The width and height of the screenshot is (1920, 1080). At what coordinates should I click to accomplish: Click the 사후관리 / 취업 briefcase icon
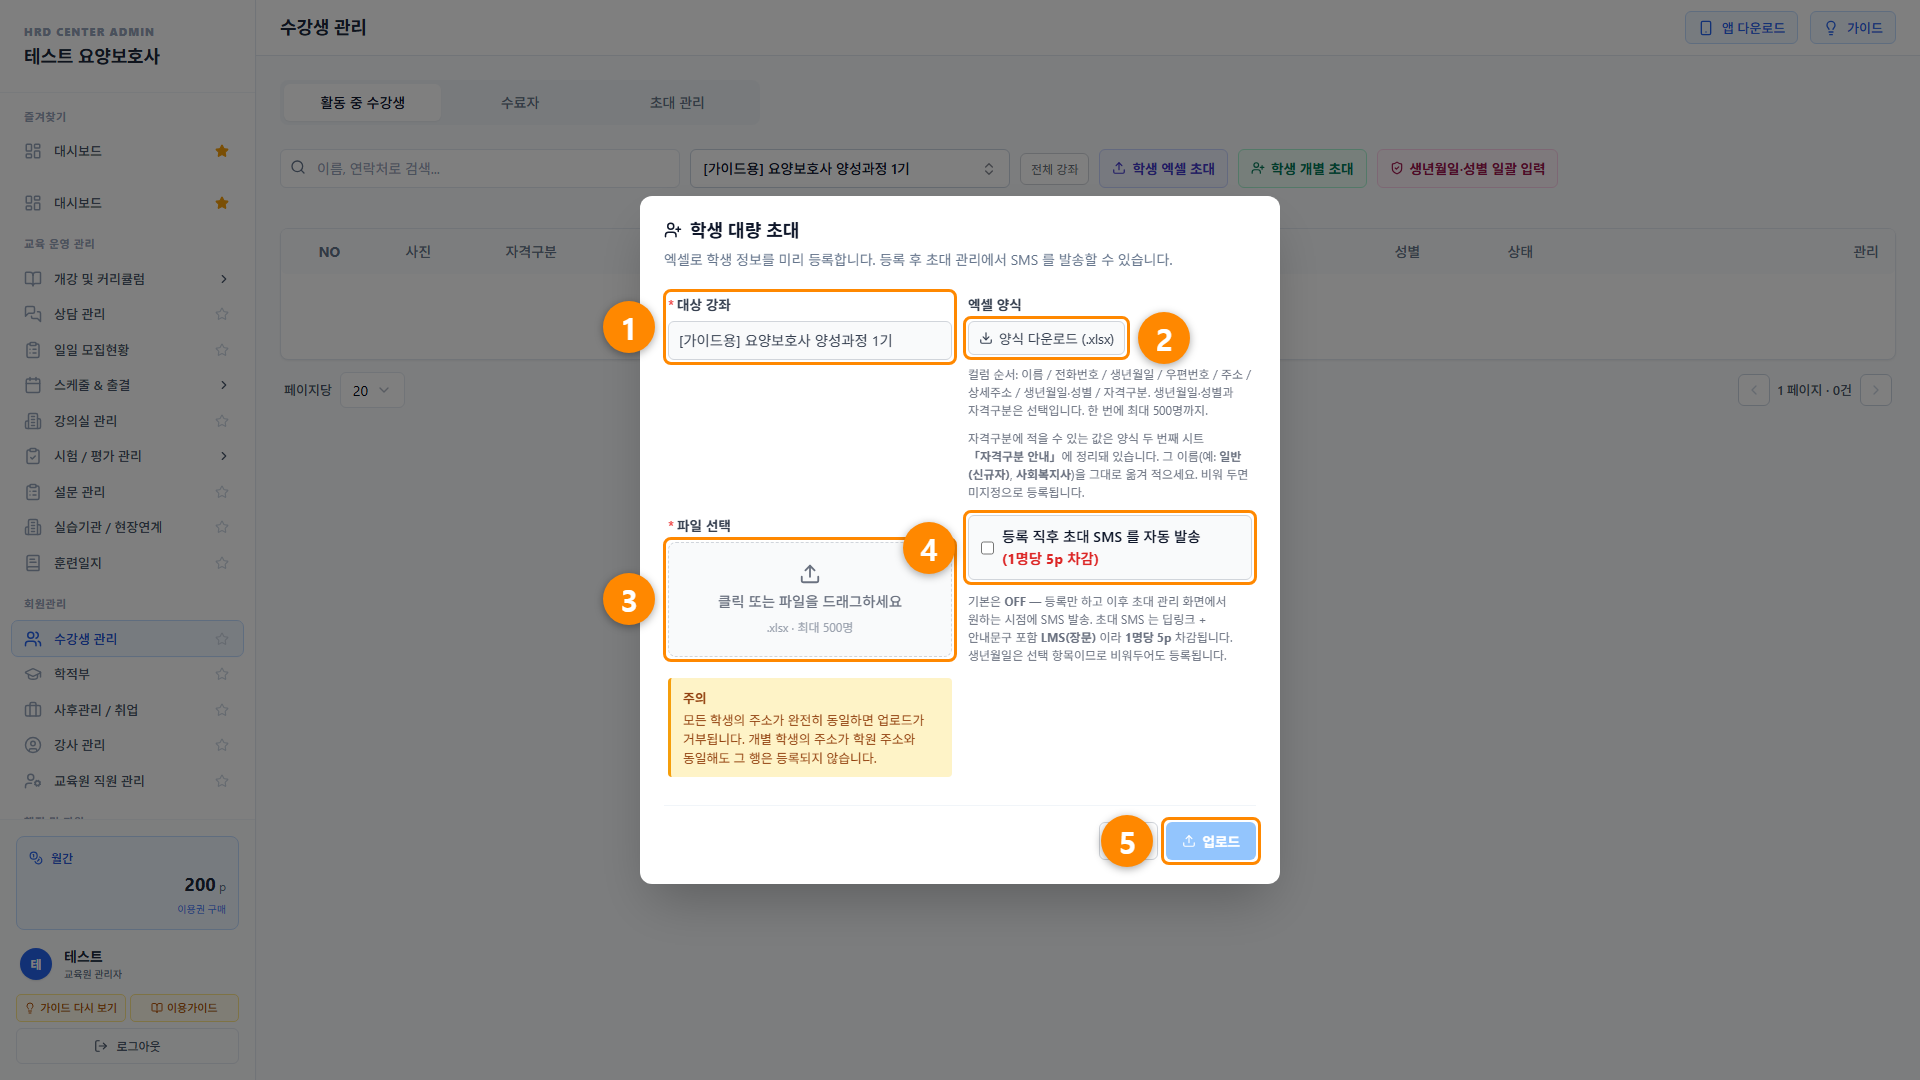33,710
